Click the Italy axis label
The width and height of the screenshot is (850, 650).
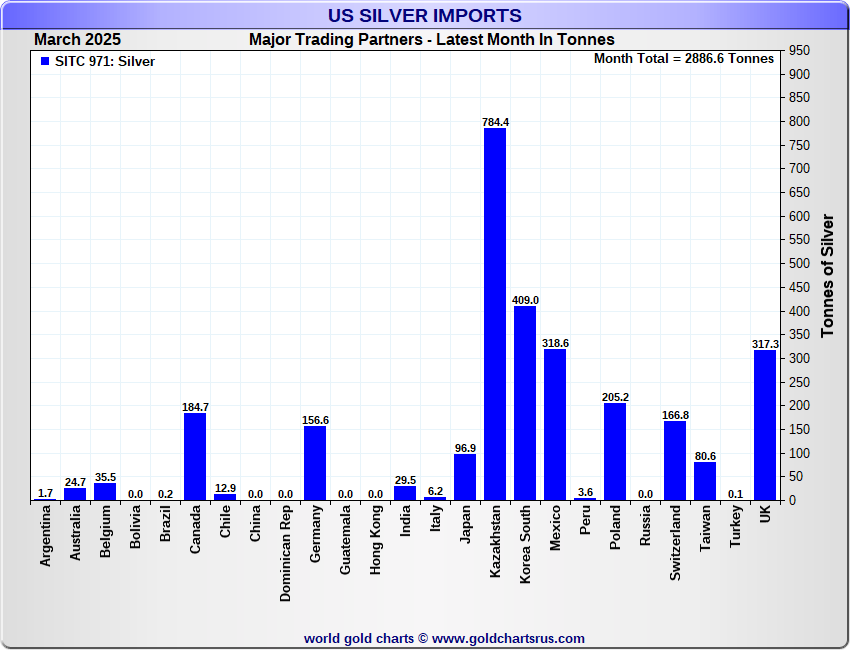[435, 518]
